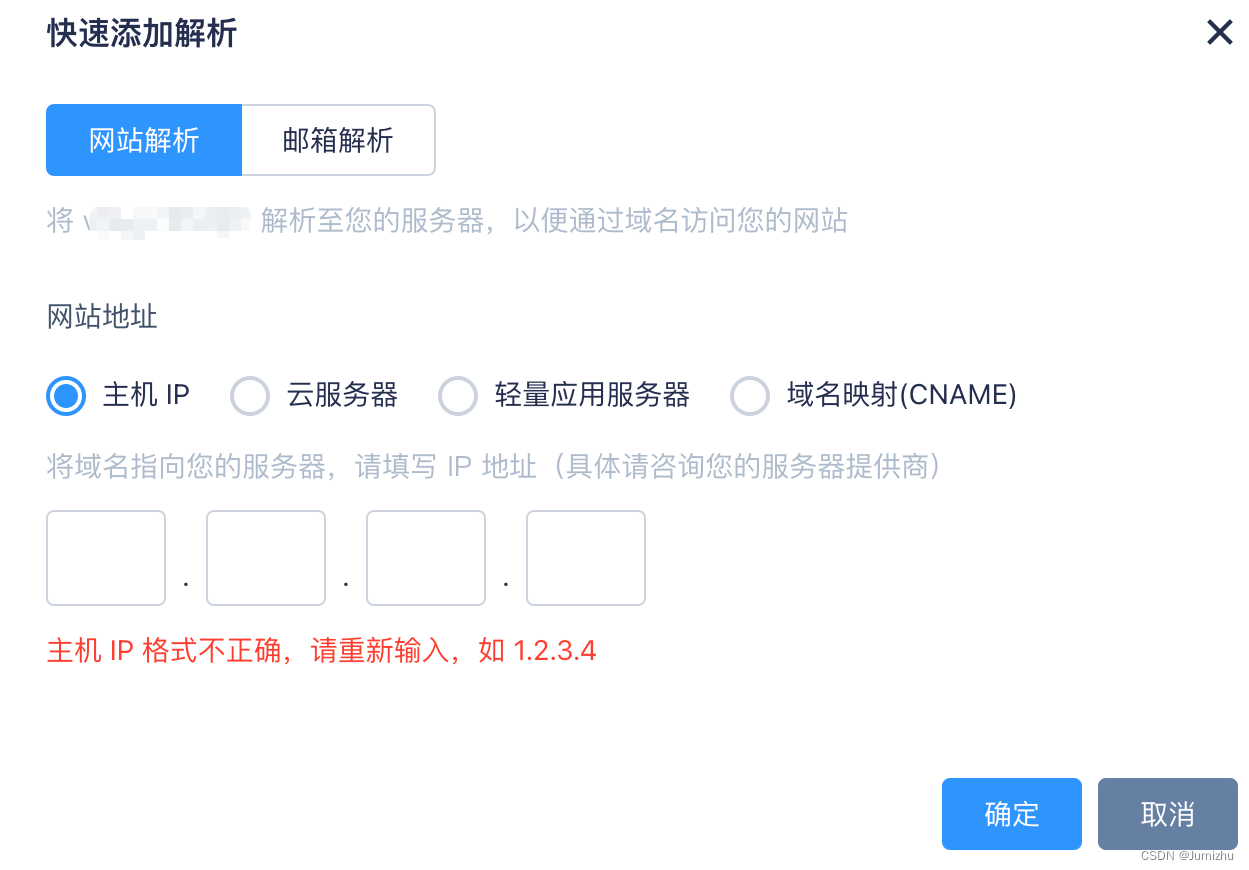The height and width of the screenshot is (870, 1249).
Task: Click the red IP format error message
Action: click(320, 649)
